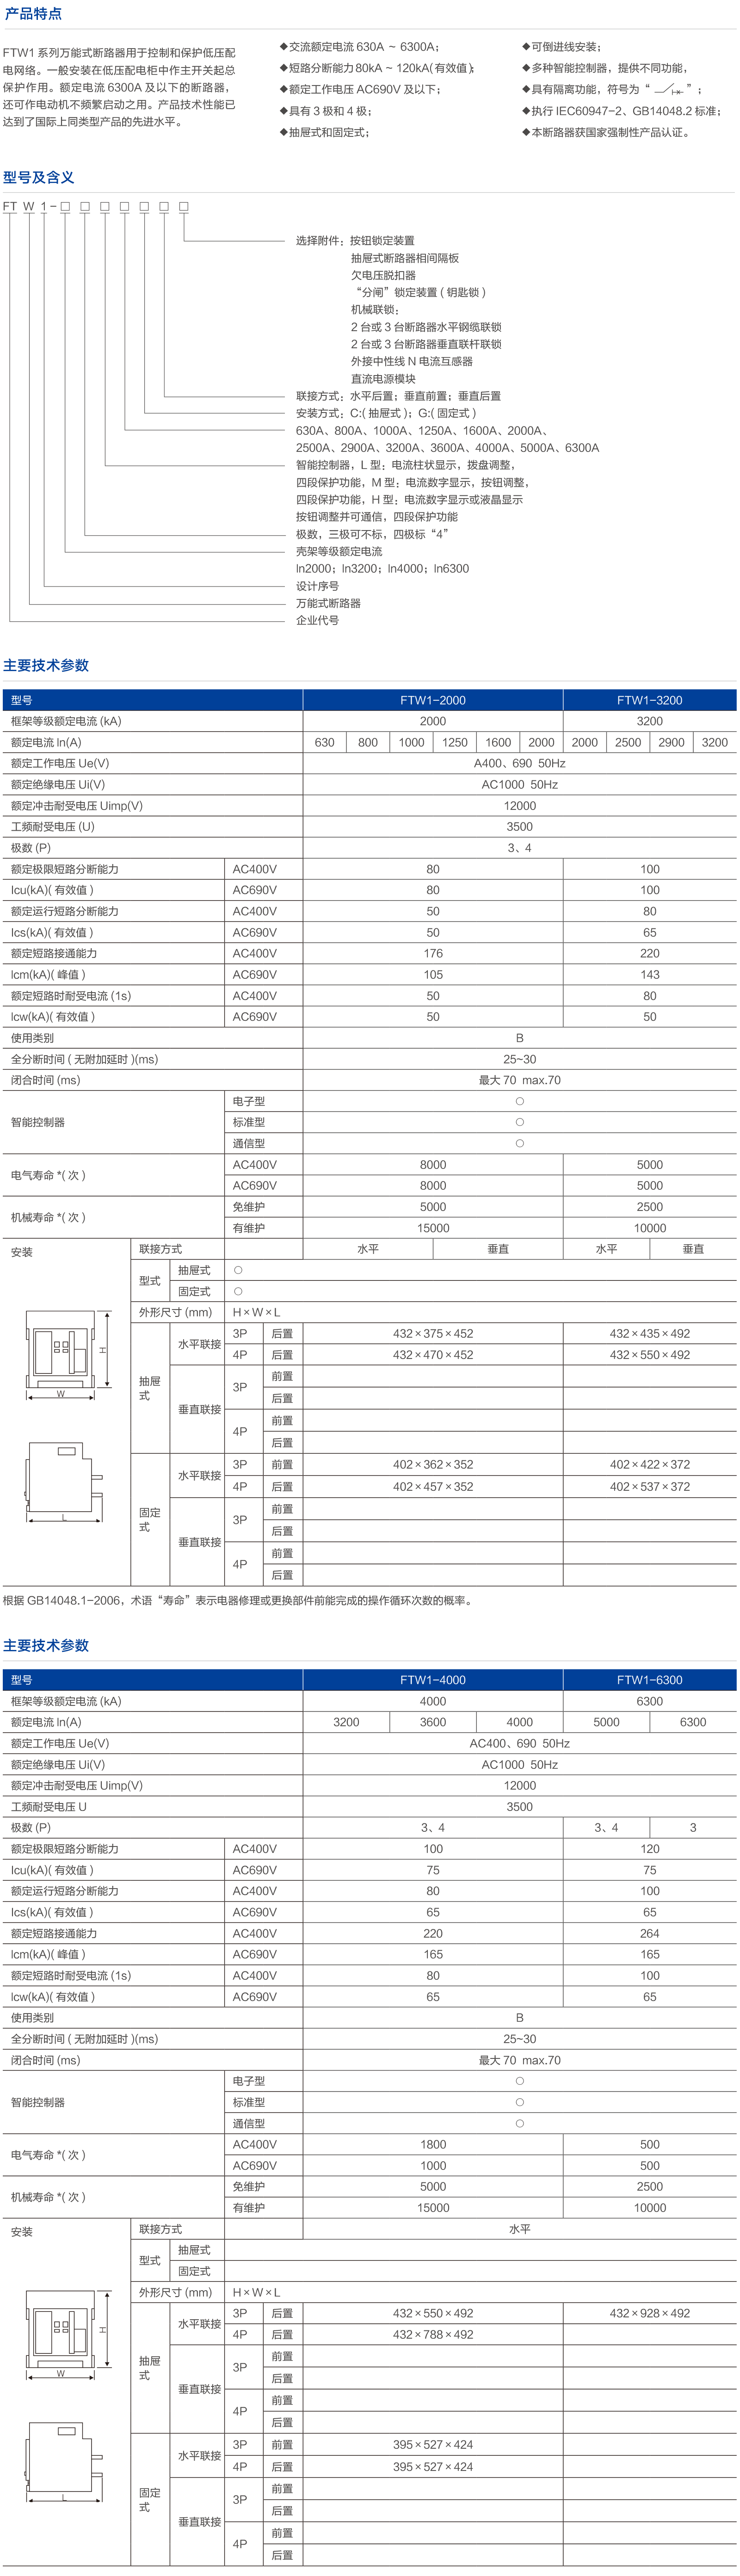
Task: Click 'In2000；In3200；In4000；In6300' frame ratings line
Action: tap(382, 568)
